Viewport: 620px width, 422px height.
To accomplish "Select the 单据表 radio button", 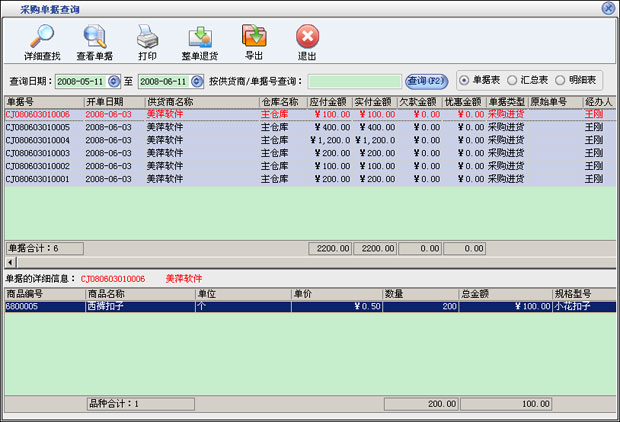I will point(466,80).
